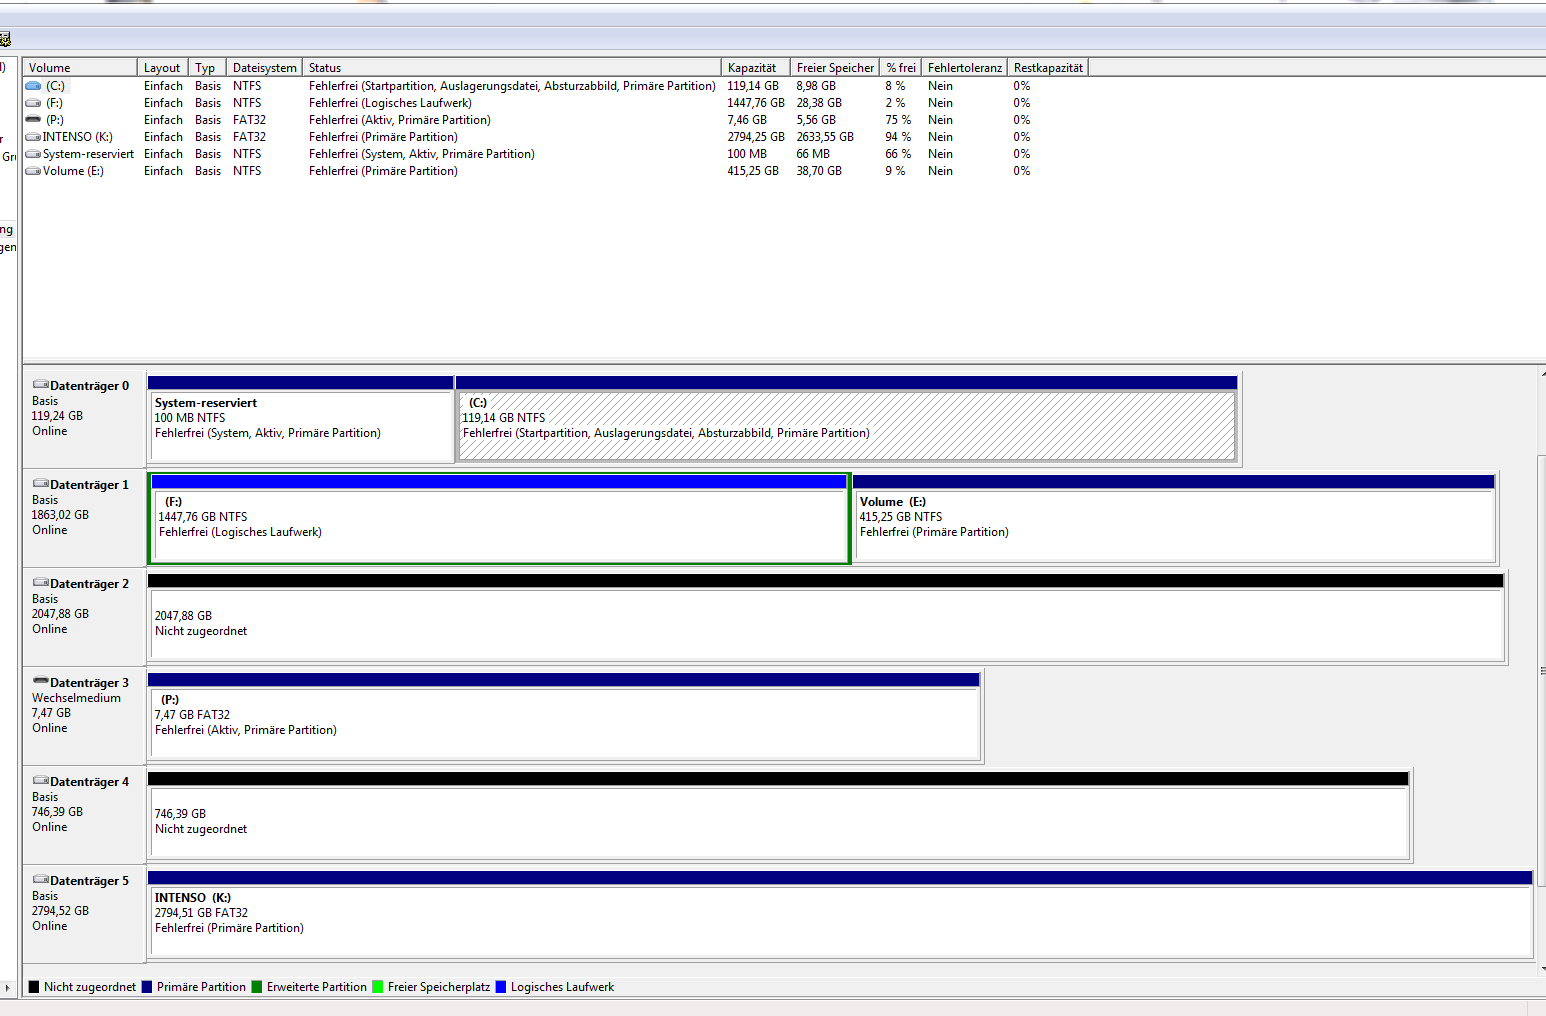Click the '7,46 GB' capacity cell
The height and width of the screenshot is (1016, 1546).
pos(747,120)
